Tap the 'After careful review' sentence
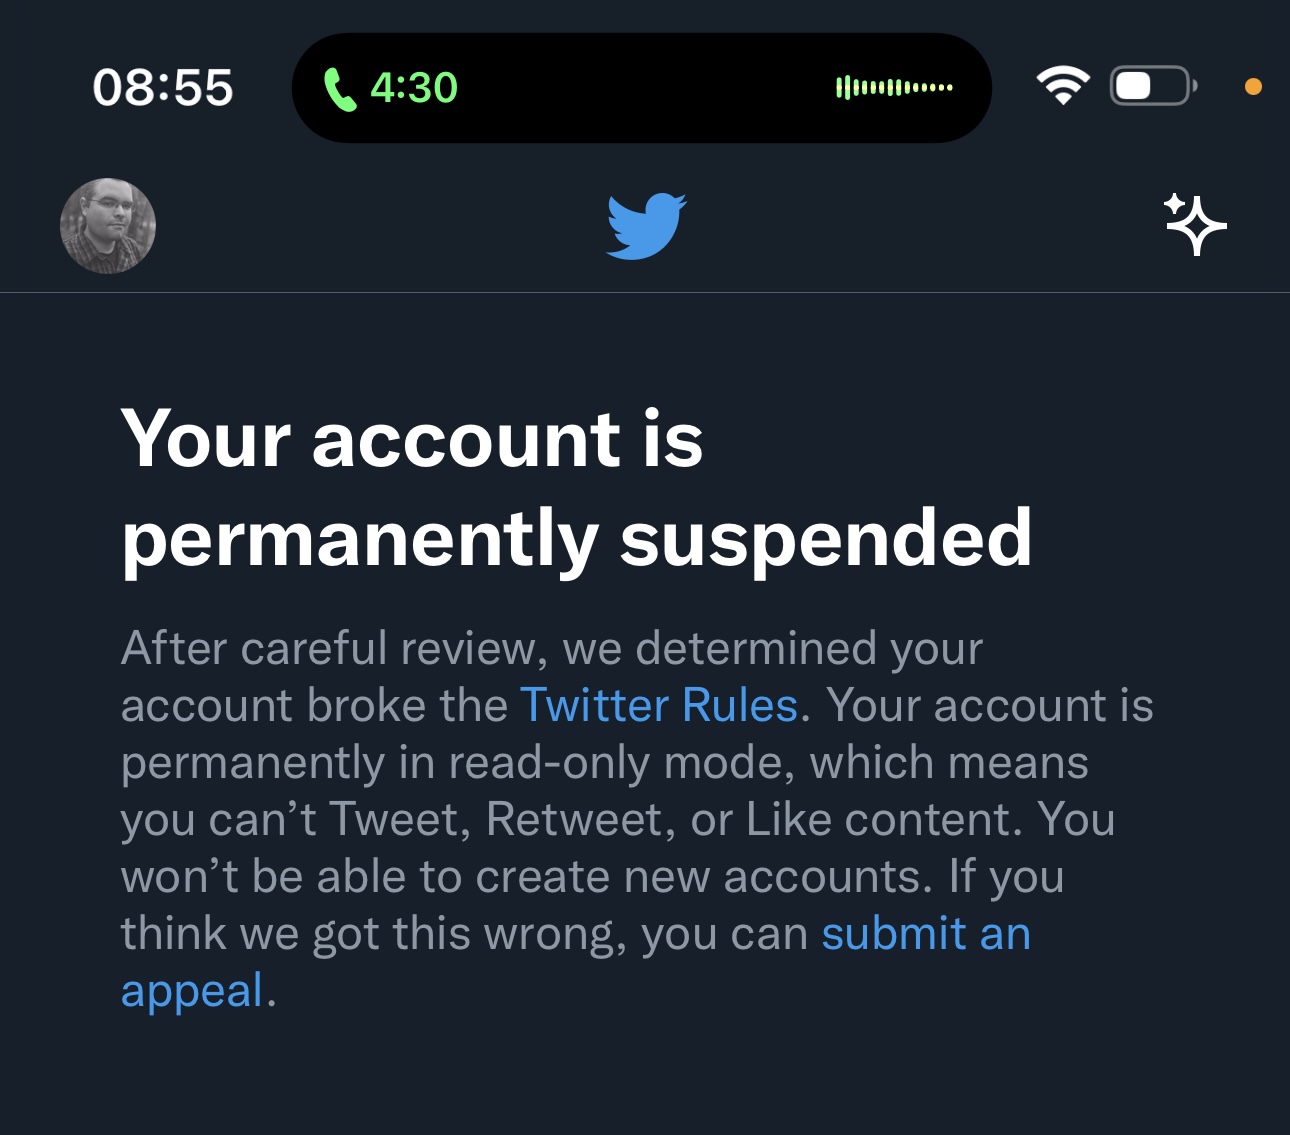 (x=329, y=648)
